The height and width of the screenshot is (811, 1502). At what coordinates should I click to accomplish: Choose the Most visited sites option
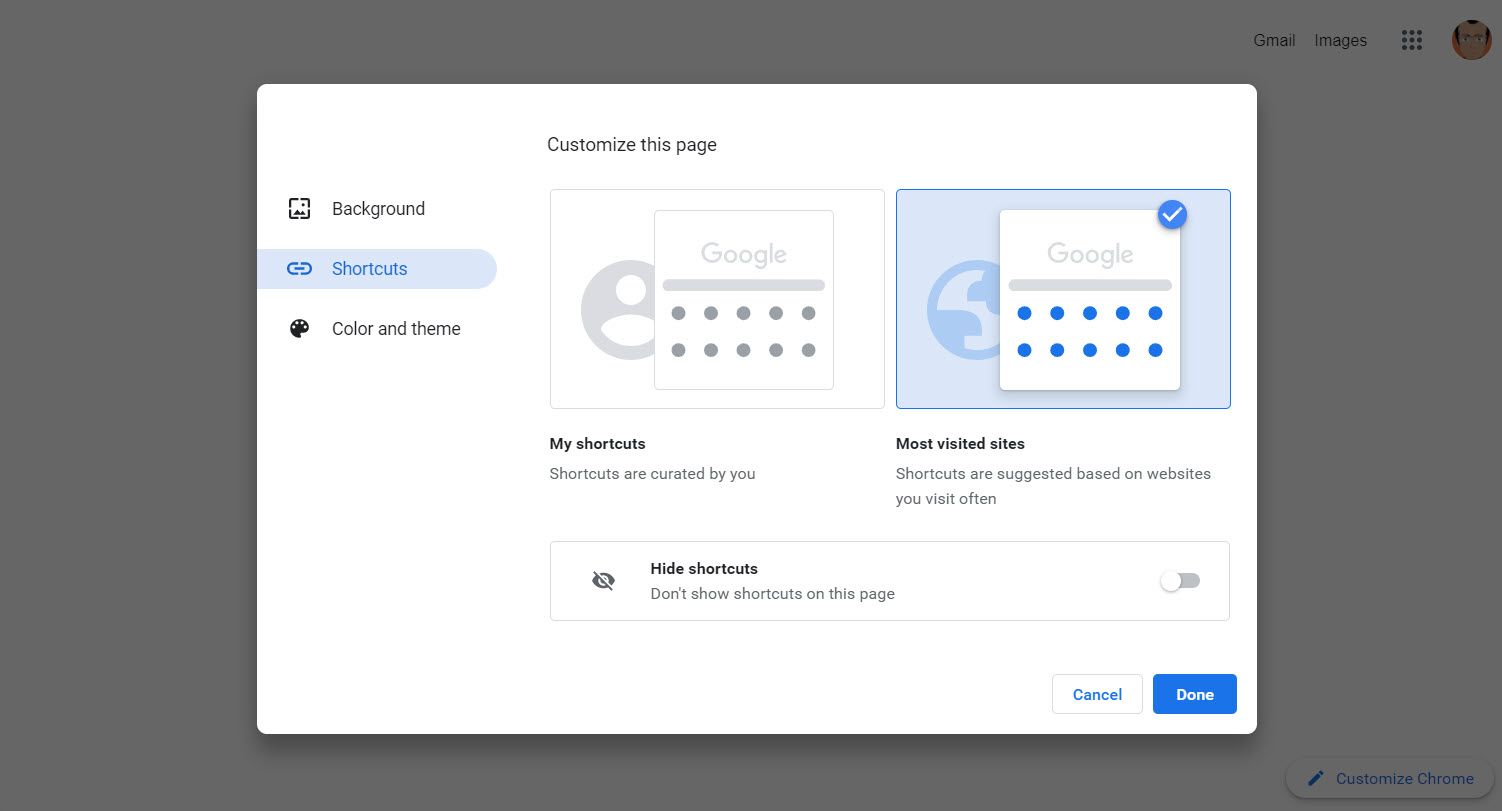point(1063,298)
